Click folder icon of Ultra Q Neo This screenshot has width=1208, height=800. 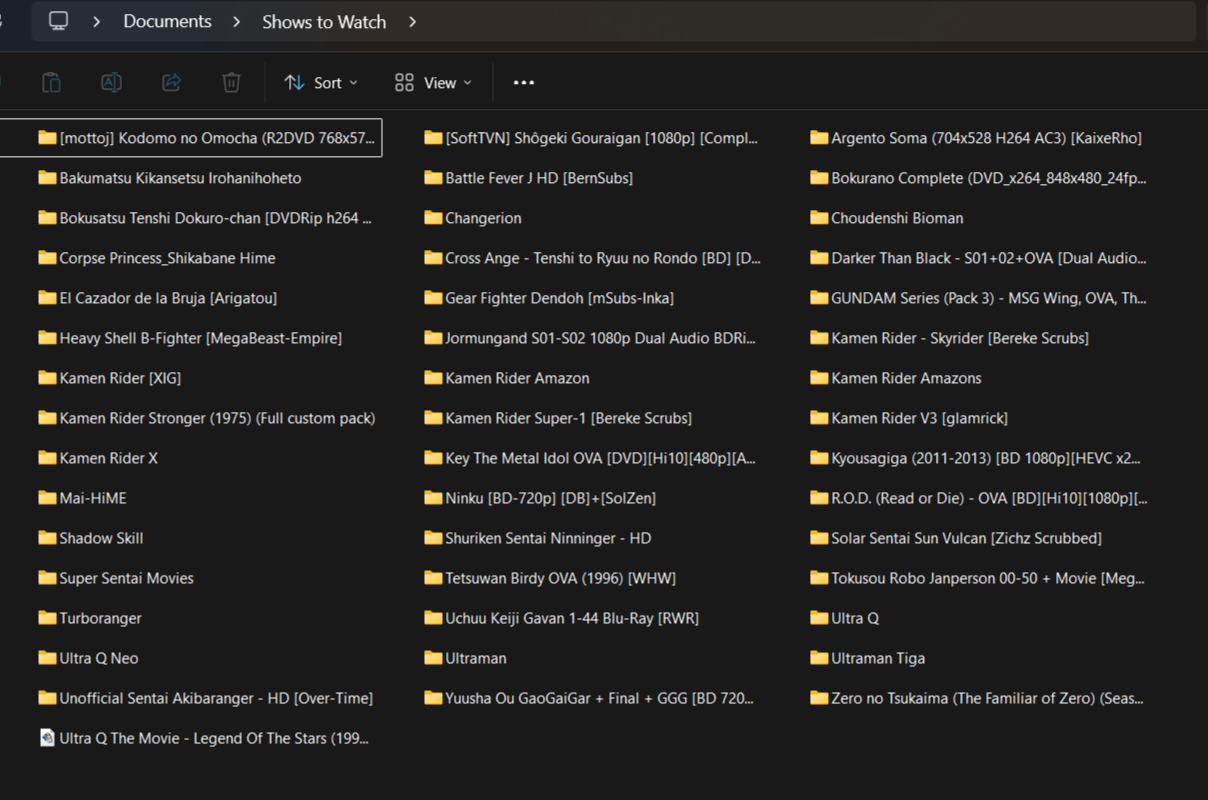pos(47,658)
